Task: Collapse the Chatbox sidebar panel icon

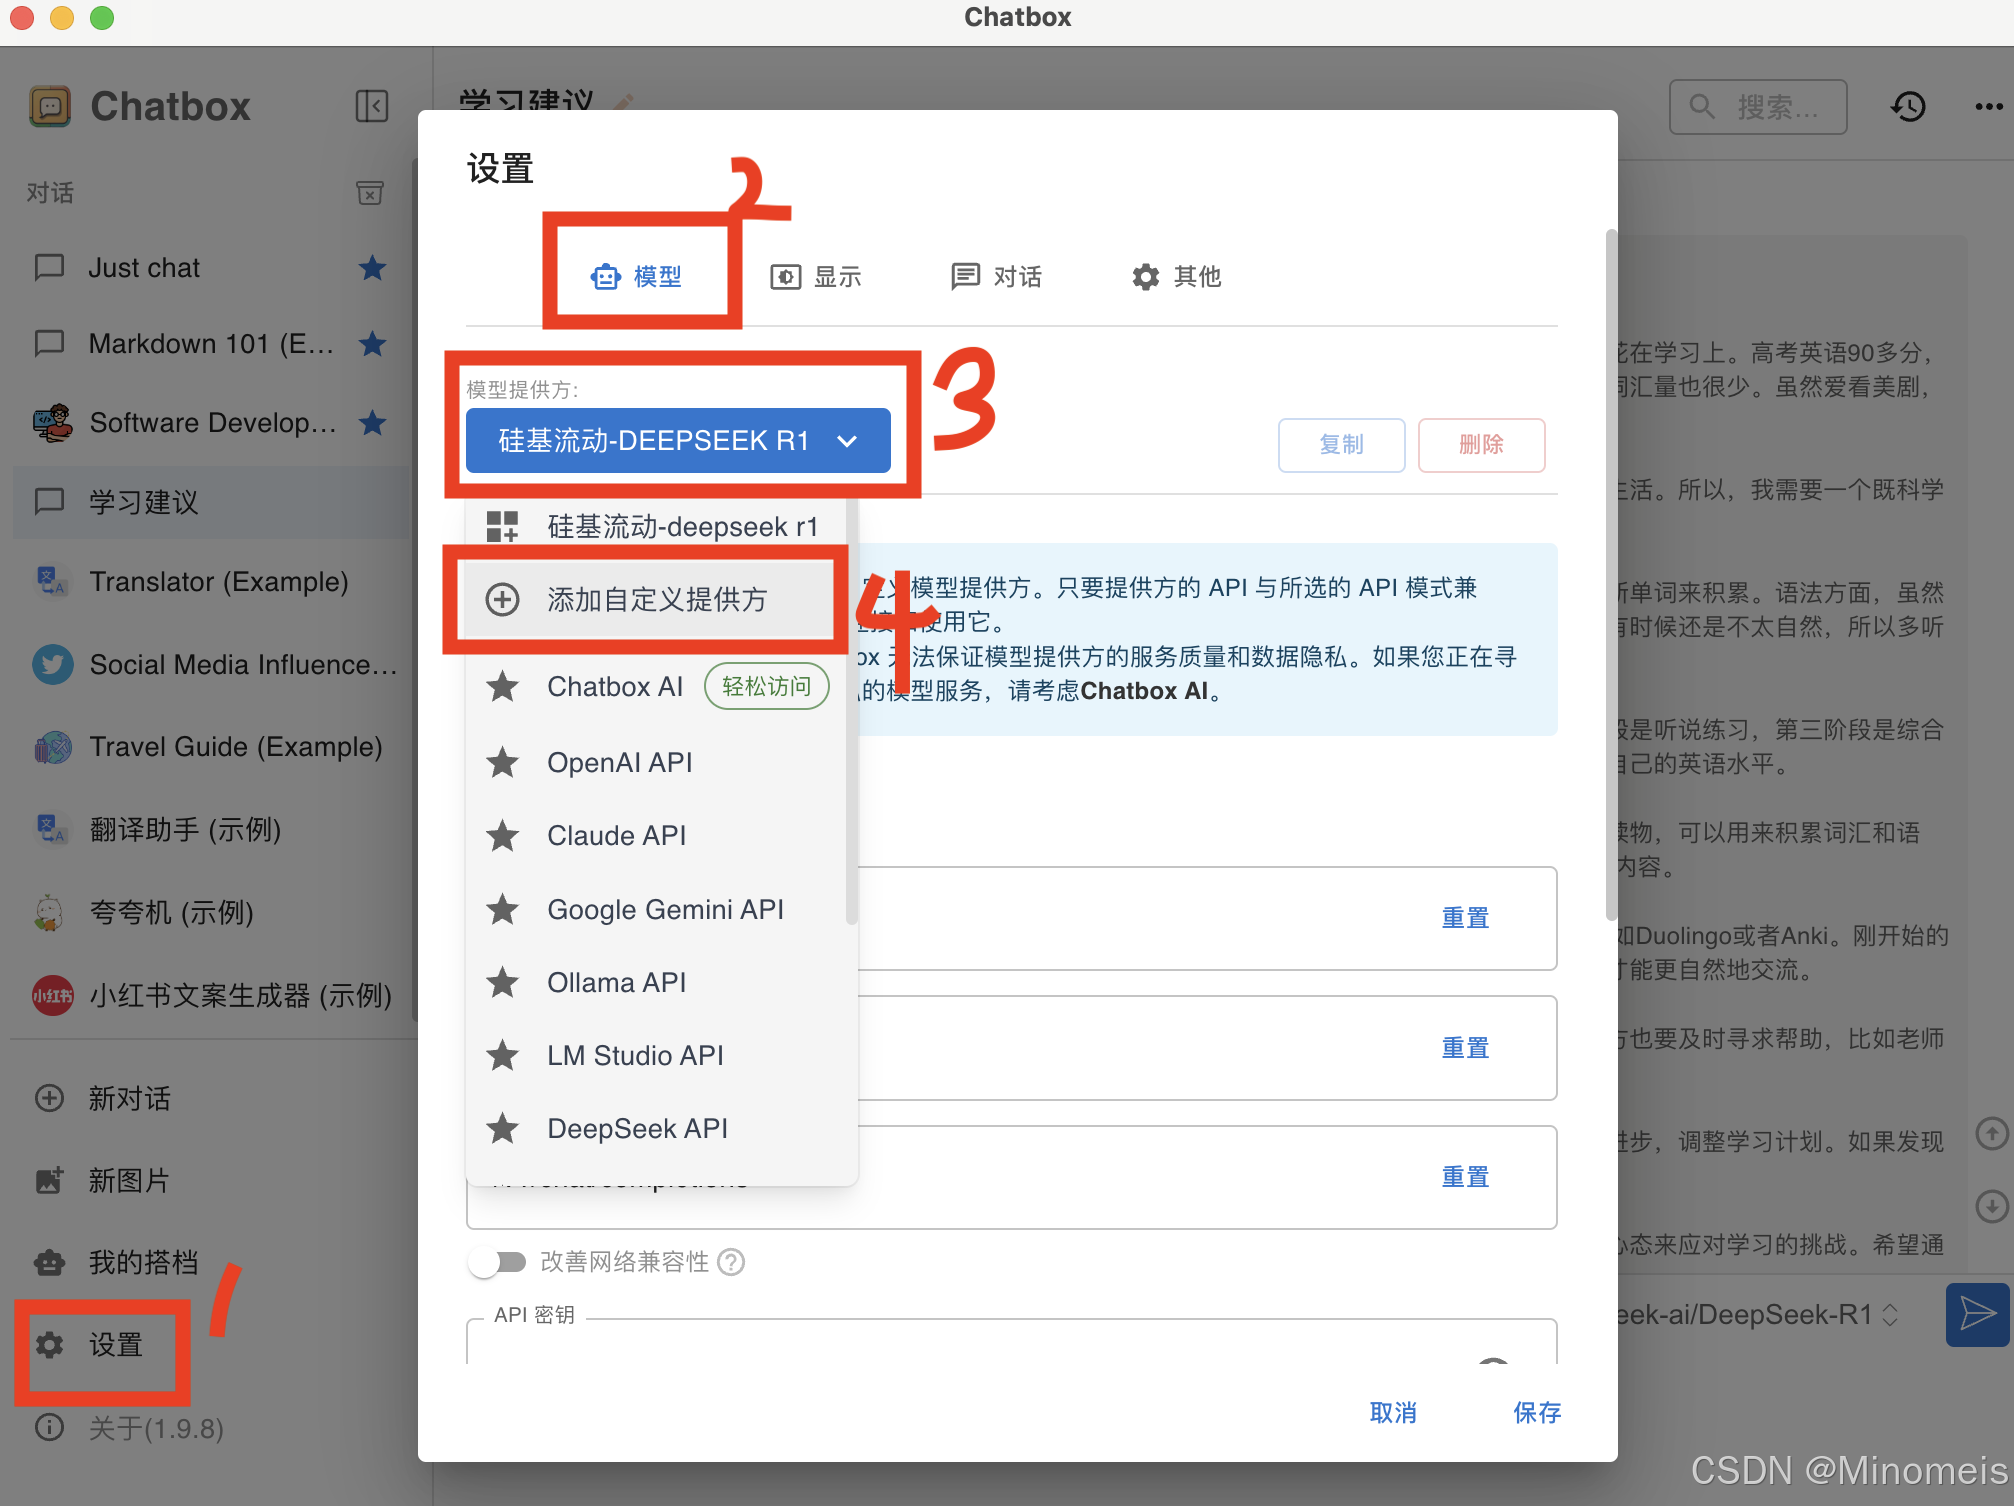Action: (371, 106)
